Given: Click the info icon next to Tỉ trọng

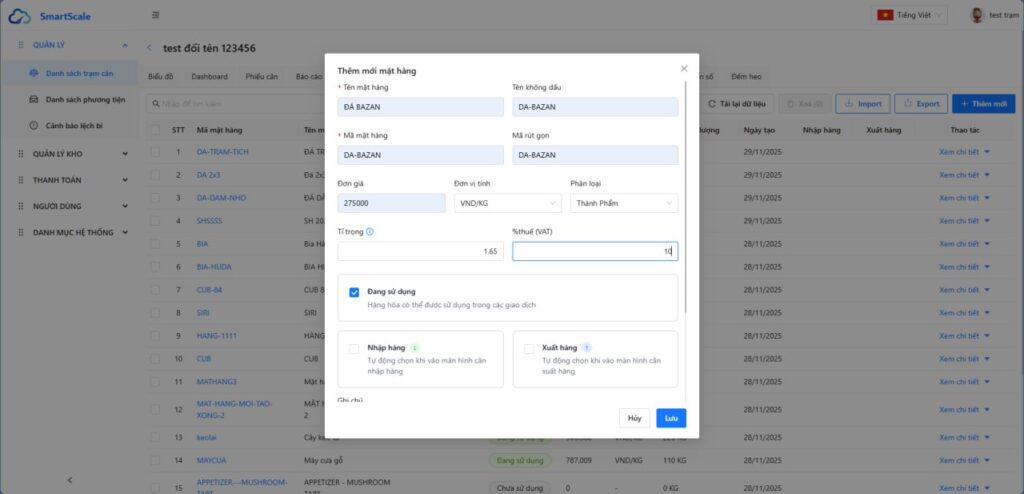Looking at the screenshot, I should pyautogui.click(x=370, y=232).
